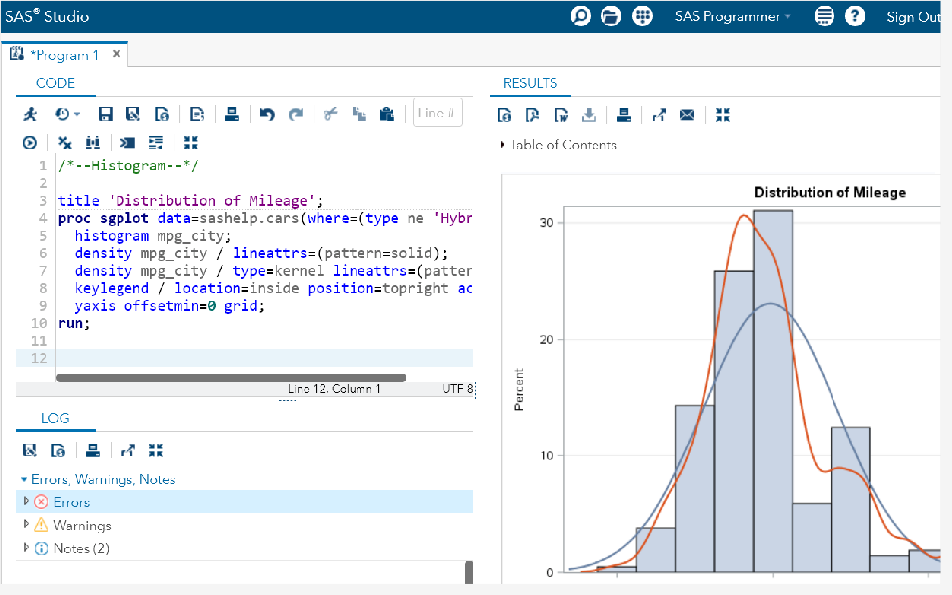Click the Sign Out link
The width and height of the screenshot is (952, 595).
(913, 17)
